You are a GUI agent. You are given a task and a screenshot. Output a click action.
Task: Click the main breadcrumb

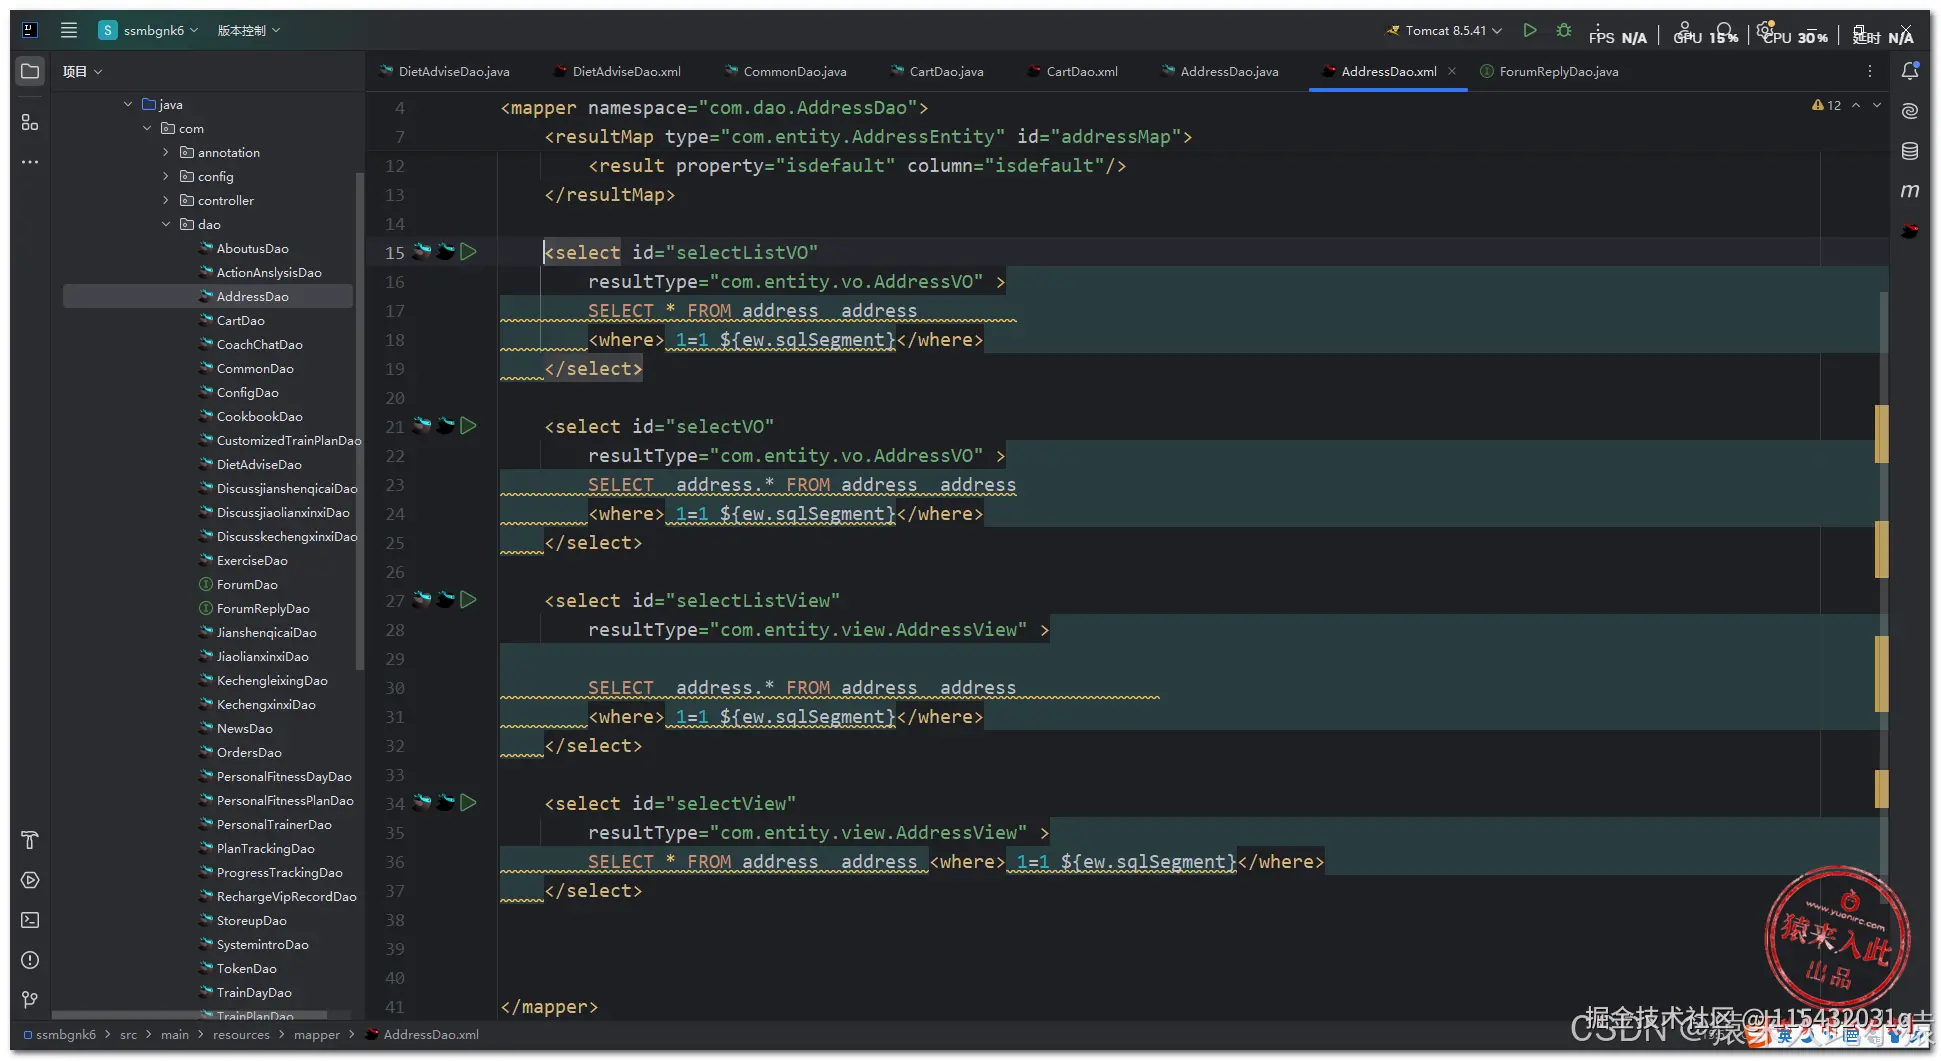[175, 1035]
